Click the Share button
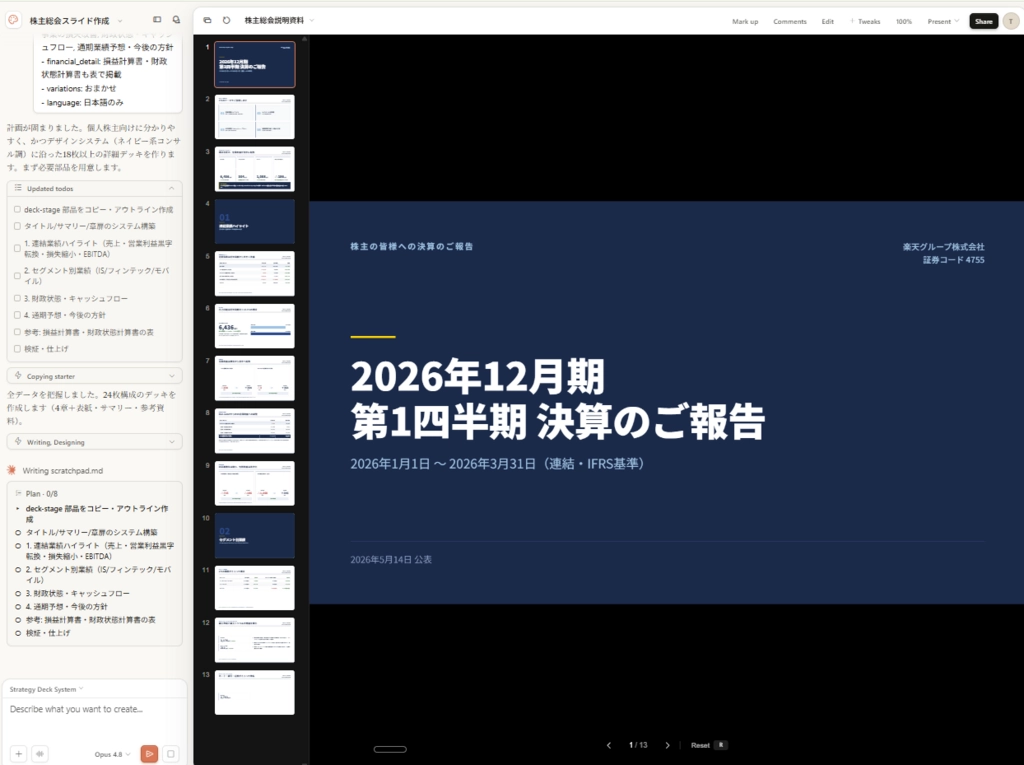Screen dimensions: 1024x765 pos(984,21)
